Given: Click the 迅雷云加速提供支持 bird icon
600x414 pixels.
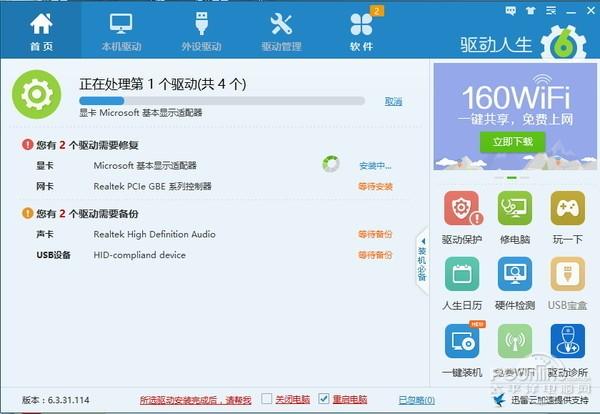Looking at the screenshot, I should pos(498,399).
